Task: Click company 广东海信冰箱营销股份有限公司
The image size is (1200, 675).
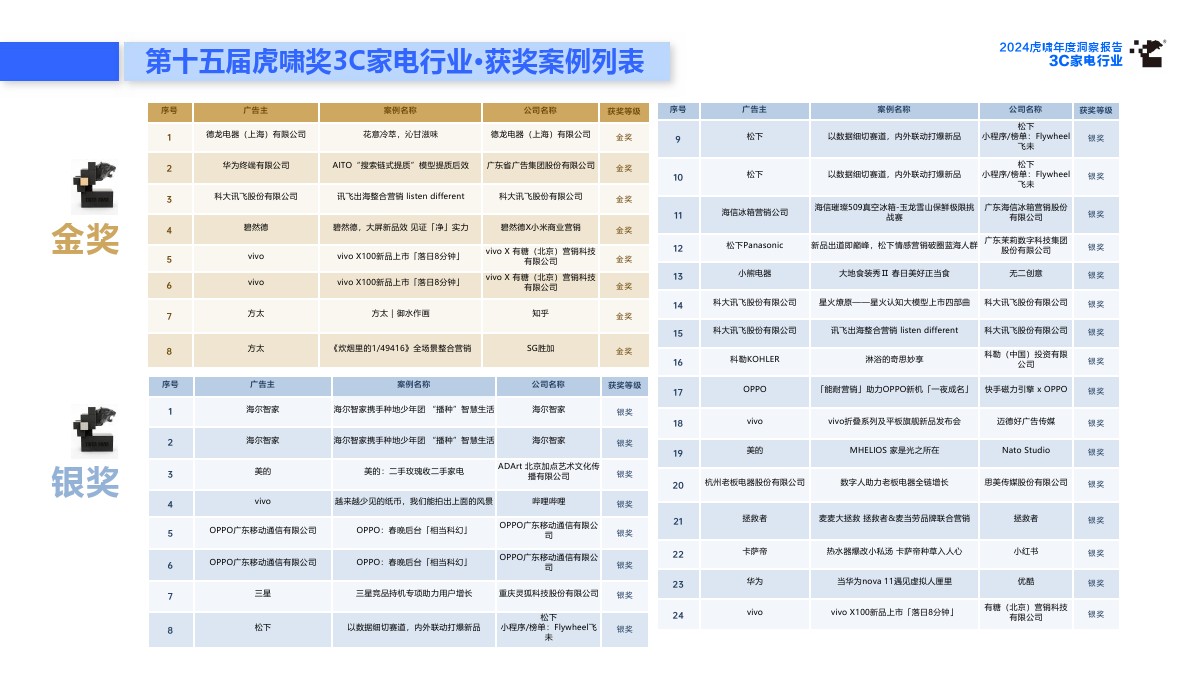Action: [1025, 211]
